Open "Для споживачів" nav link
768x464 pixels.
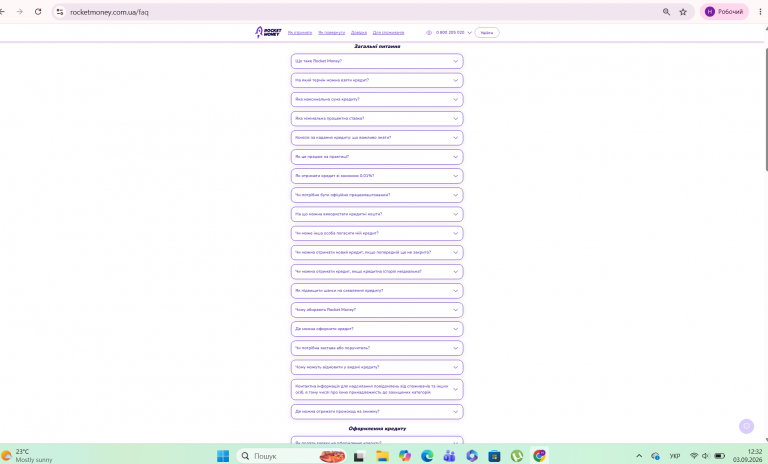388,33
